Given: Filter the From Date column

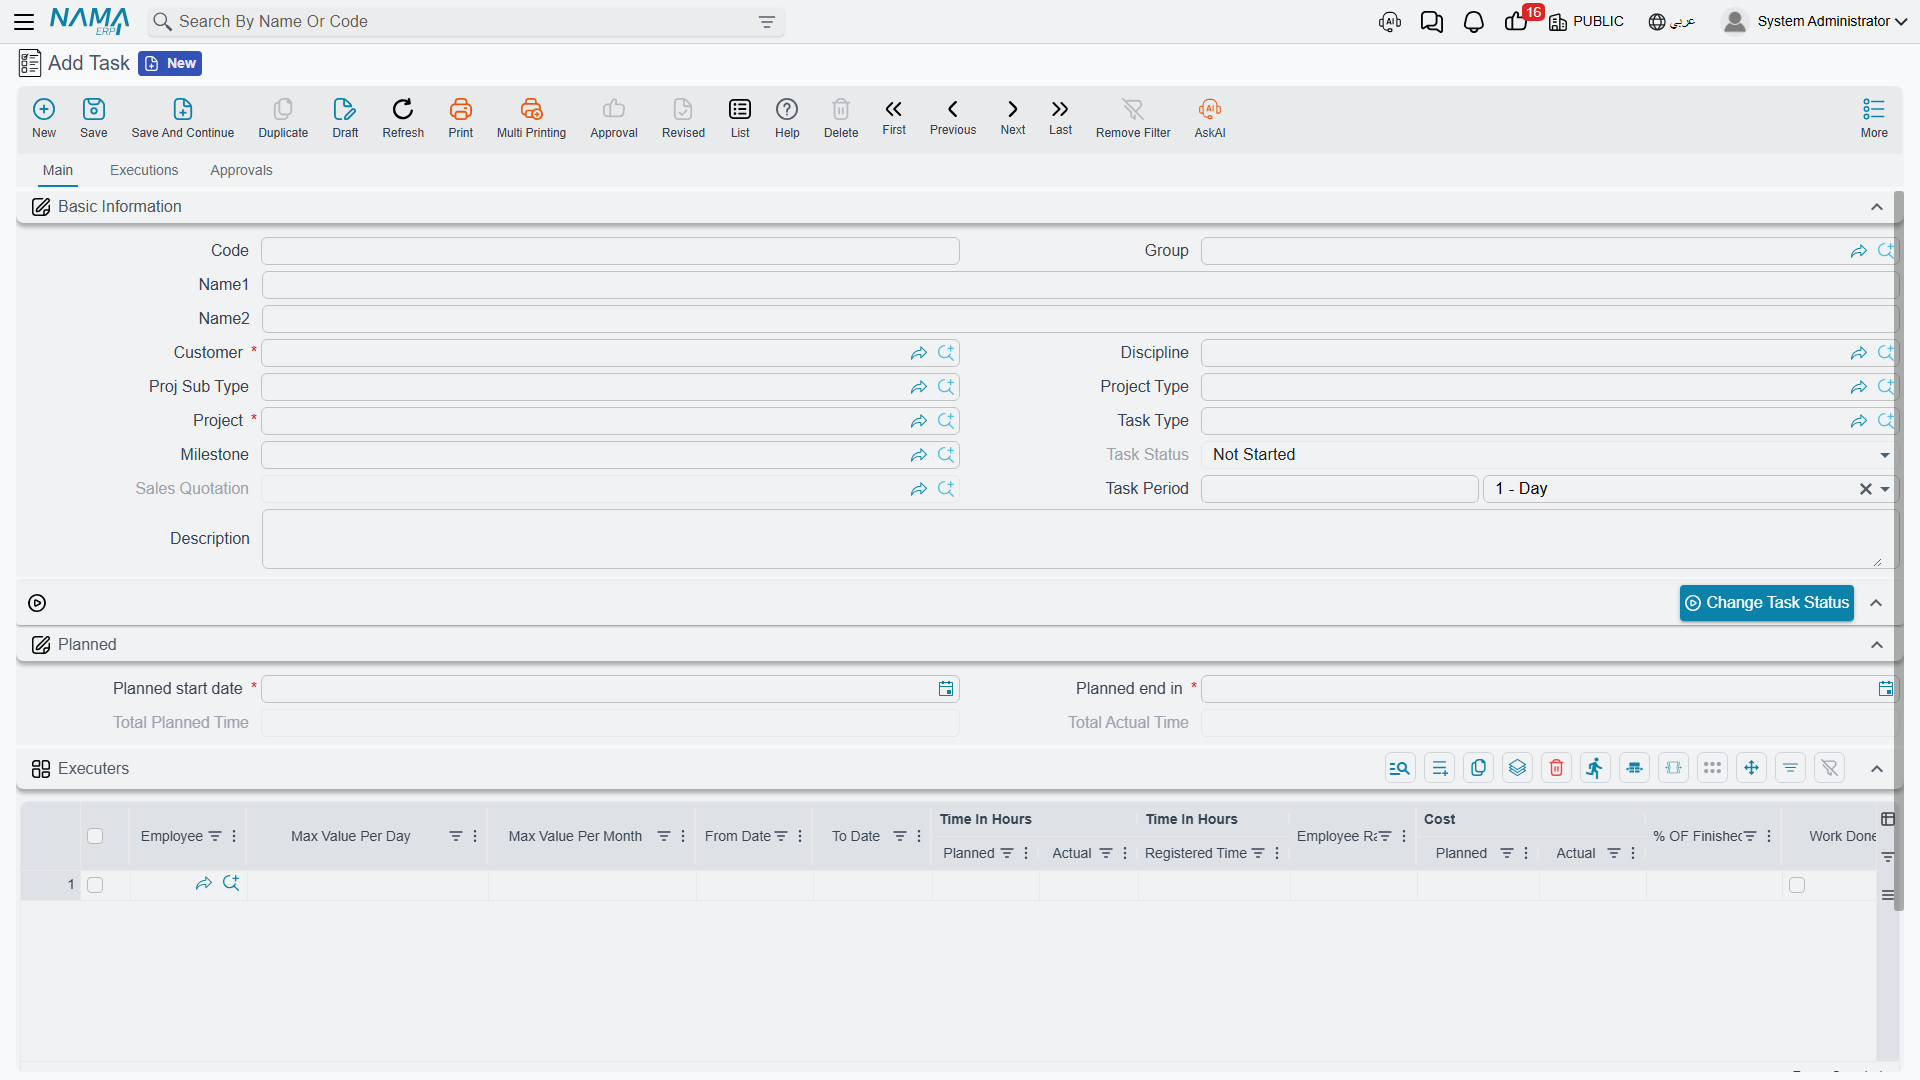Looking at the screenshot, I should 781,836.
